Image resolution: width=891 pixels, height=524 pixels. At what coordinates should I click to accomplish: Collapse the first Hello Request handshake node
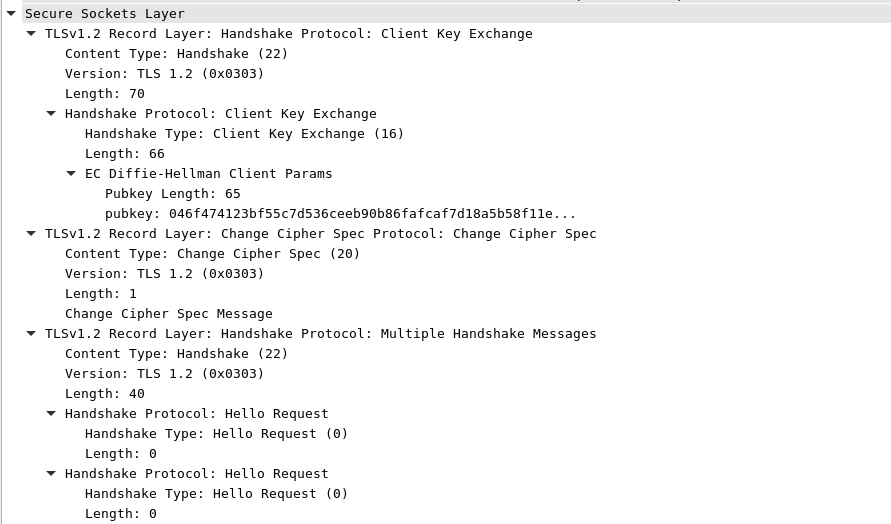(51, 413)
